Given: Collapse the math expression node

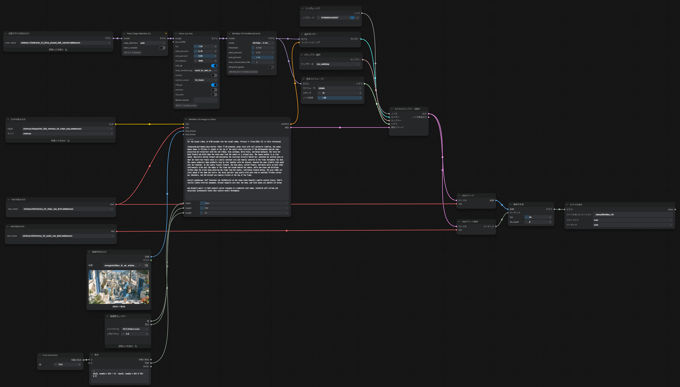Looking at the screenshot, I should (x=92, y=354).
